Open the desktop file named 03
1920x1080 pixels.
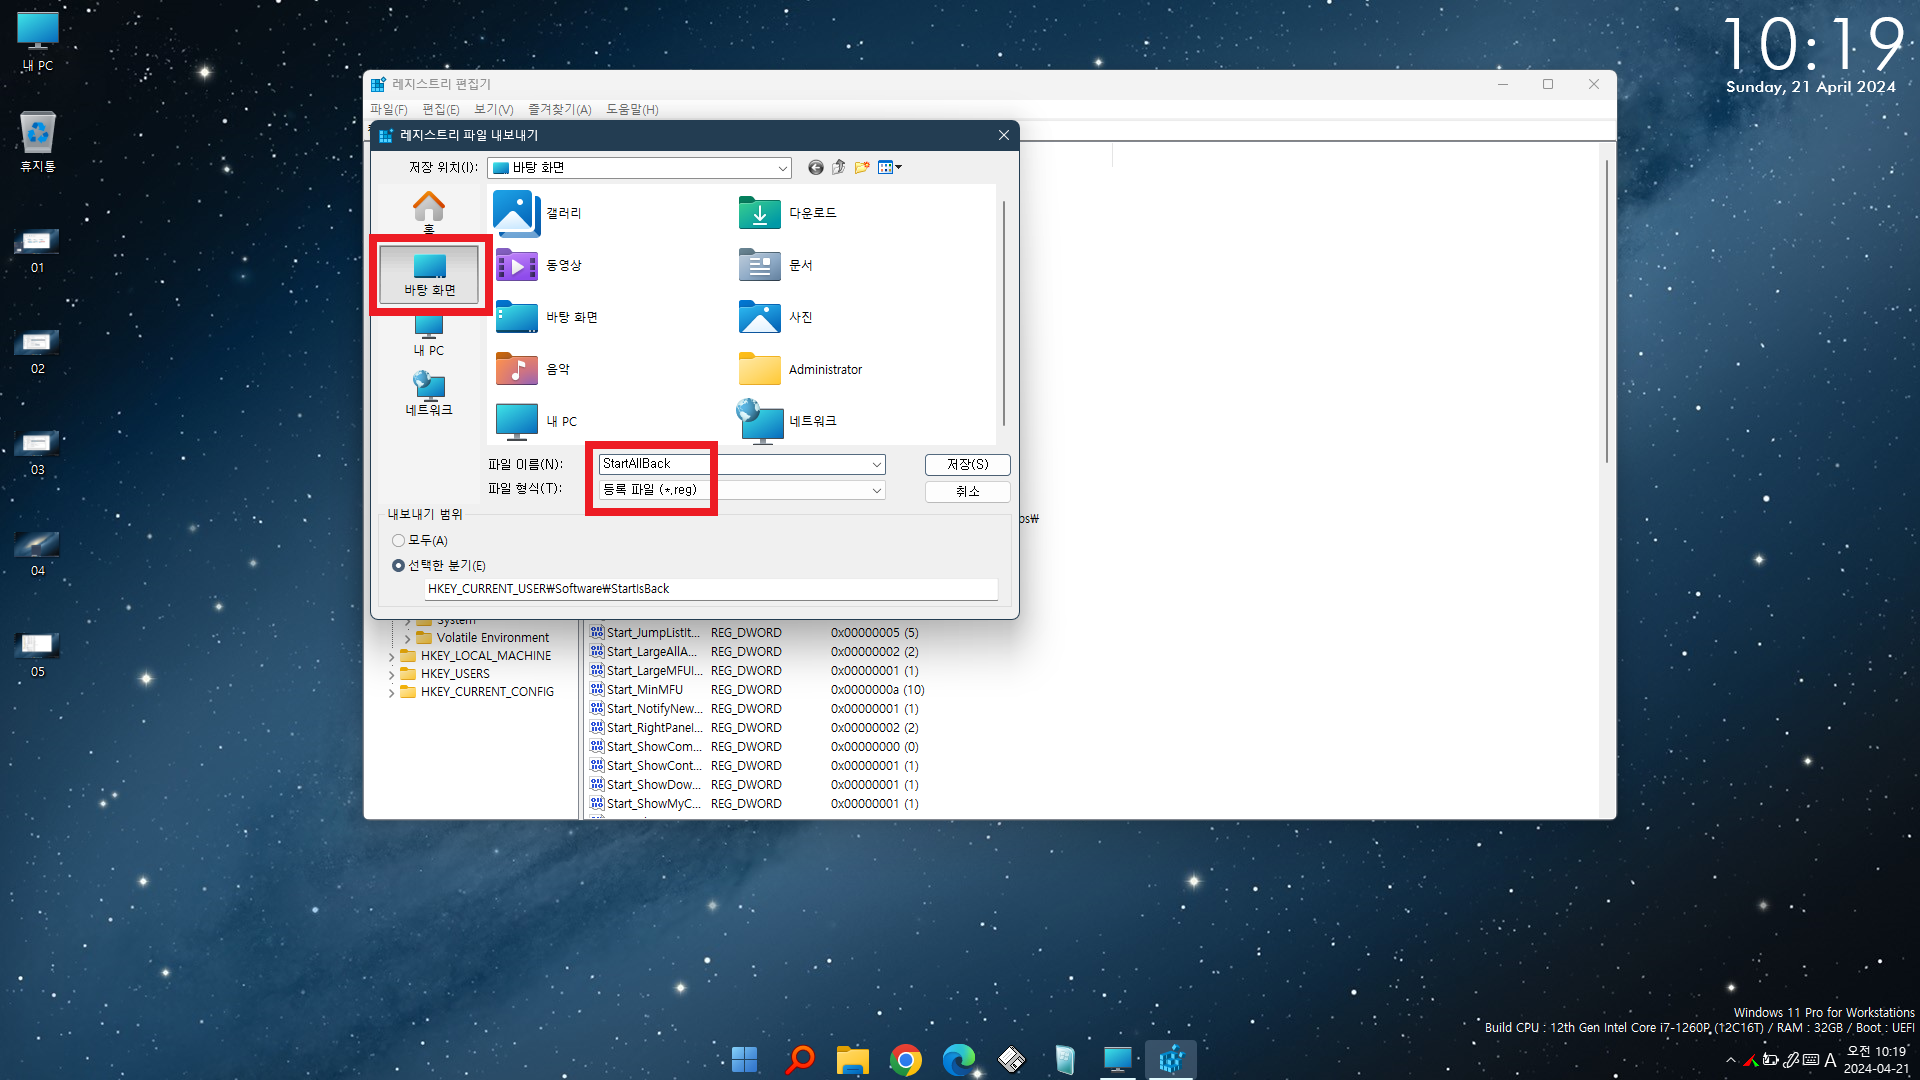[37, 453]
